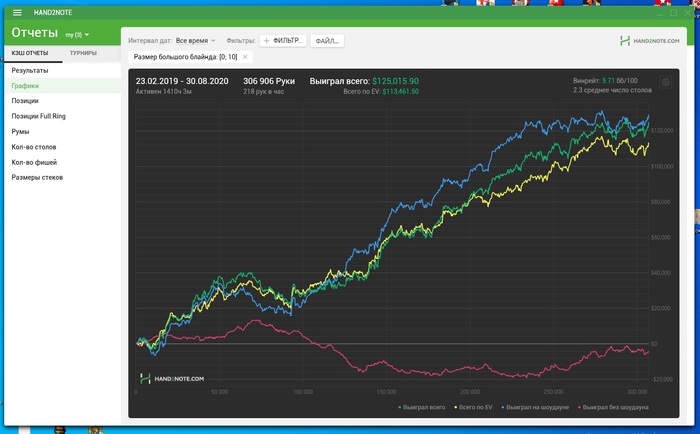Viewport: 700px width, 434px height.
Task: Open the Hand2Note.com logo link
Action: click(x=650, y=41)
